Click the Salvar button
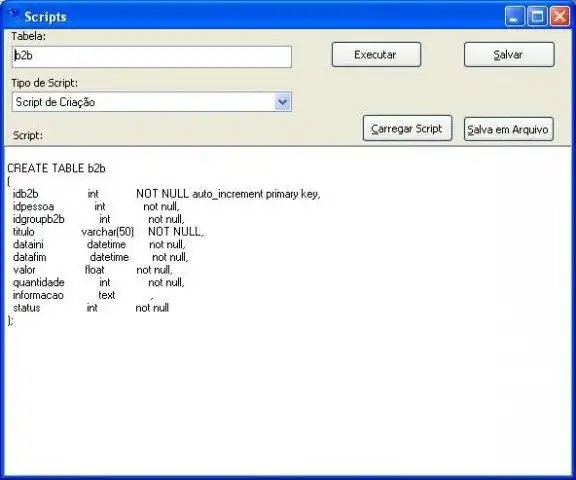The height and width of the screenshot is (480, 576). 509,55
